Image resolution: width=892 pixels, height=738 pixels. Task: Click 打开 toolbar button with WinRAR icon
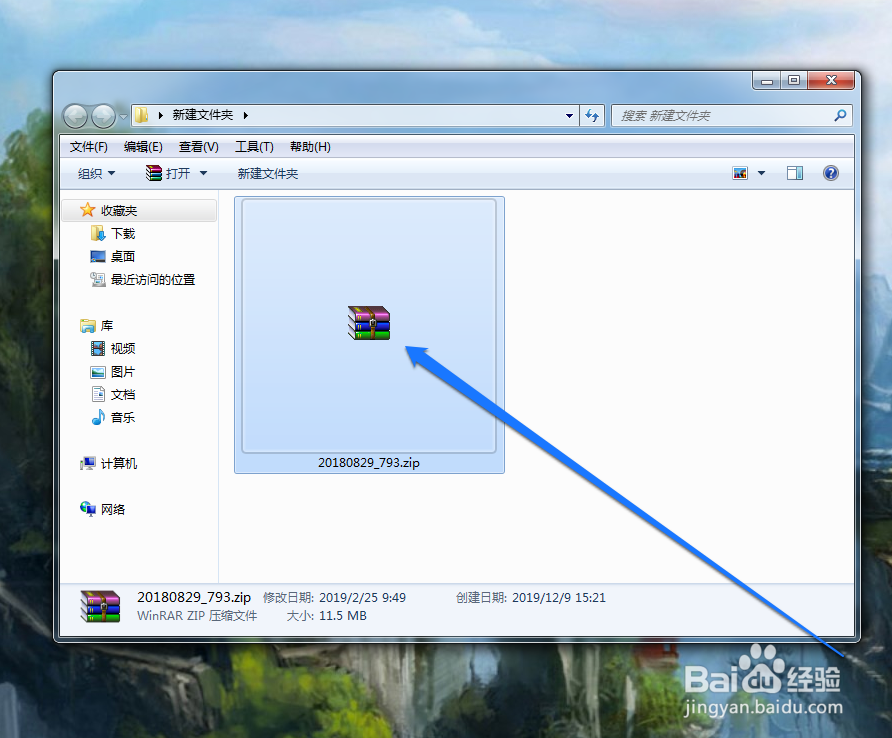point(168,173)
